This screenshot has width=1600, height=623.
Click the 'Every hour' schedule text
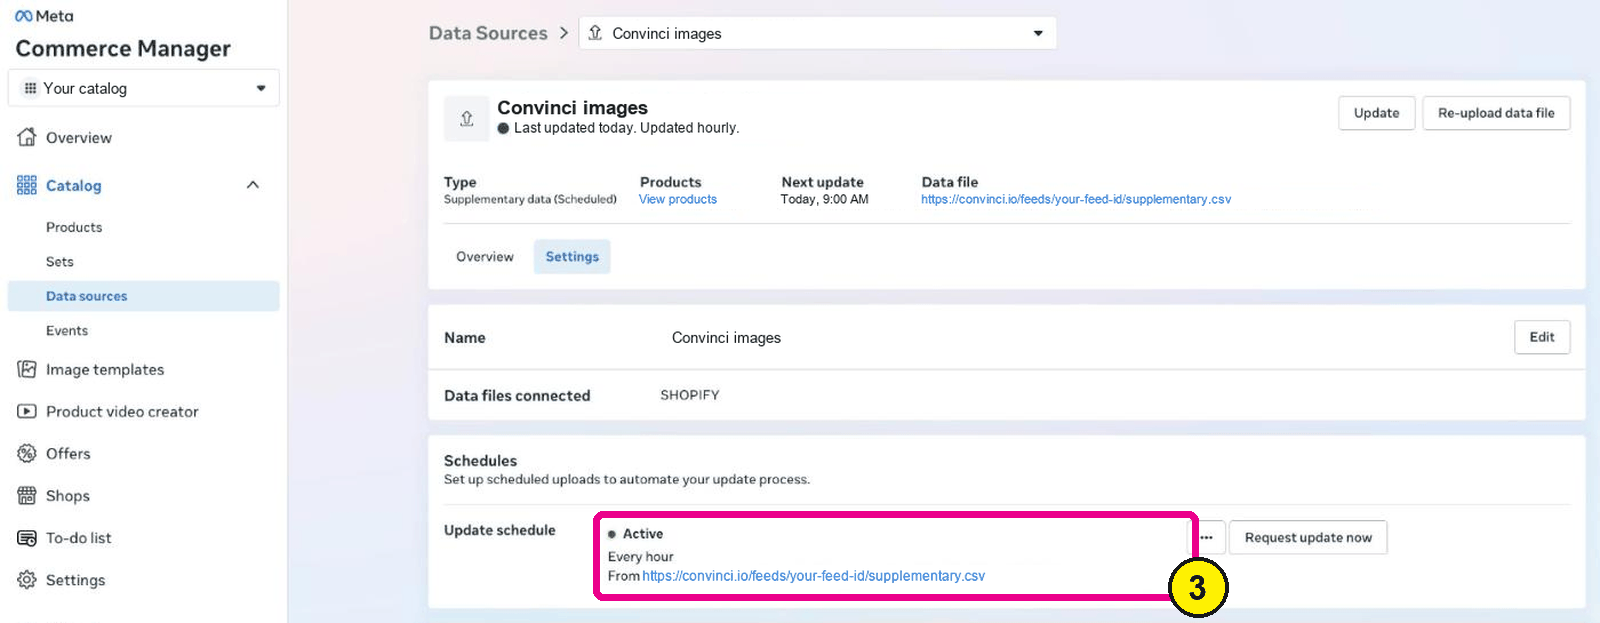[x=641, y=557]
